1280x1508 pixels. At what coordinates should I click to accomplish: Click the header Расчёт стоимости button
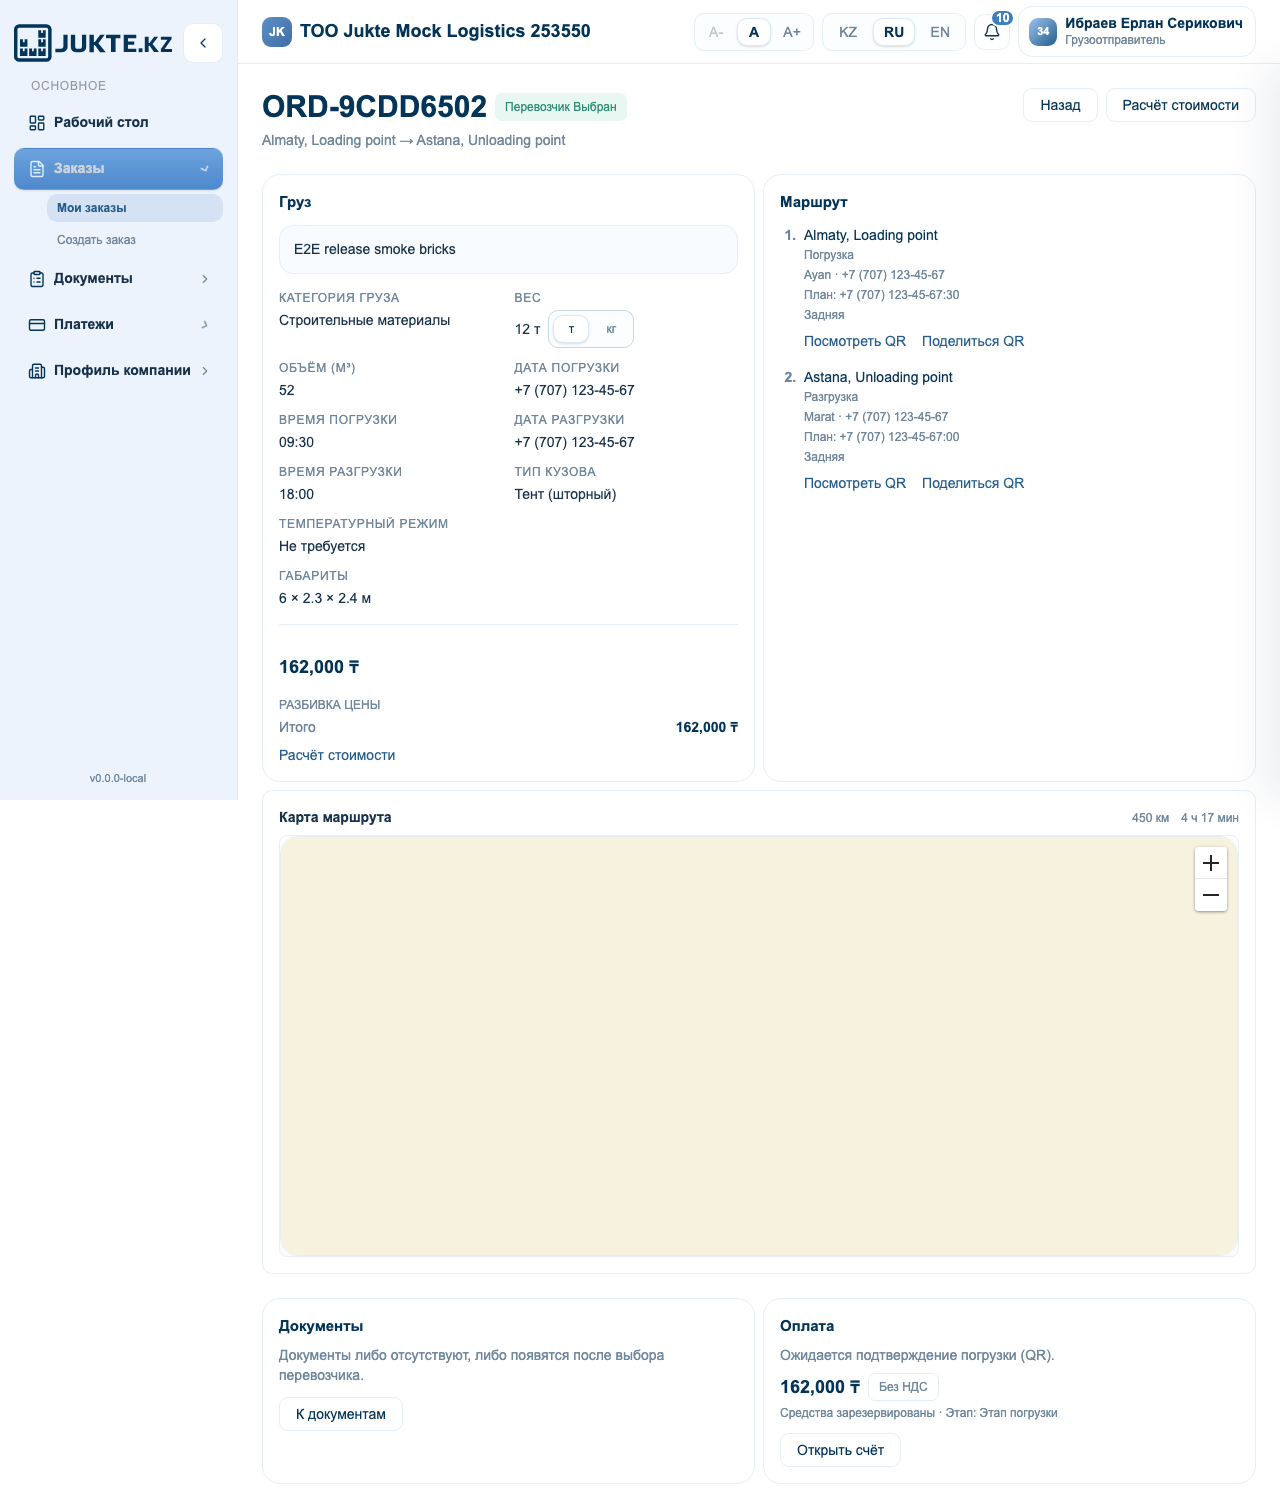[1180, 105]
